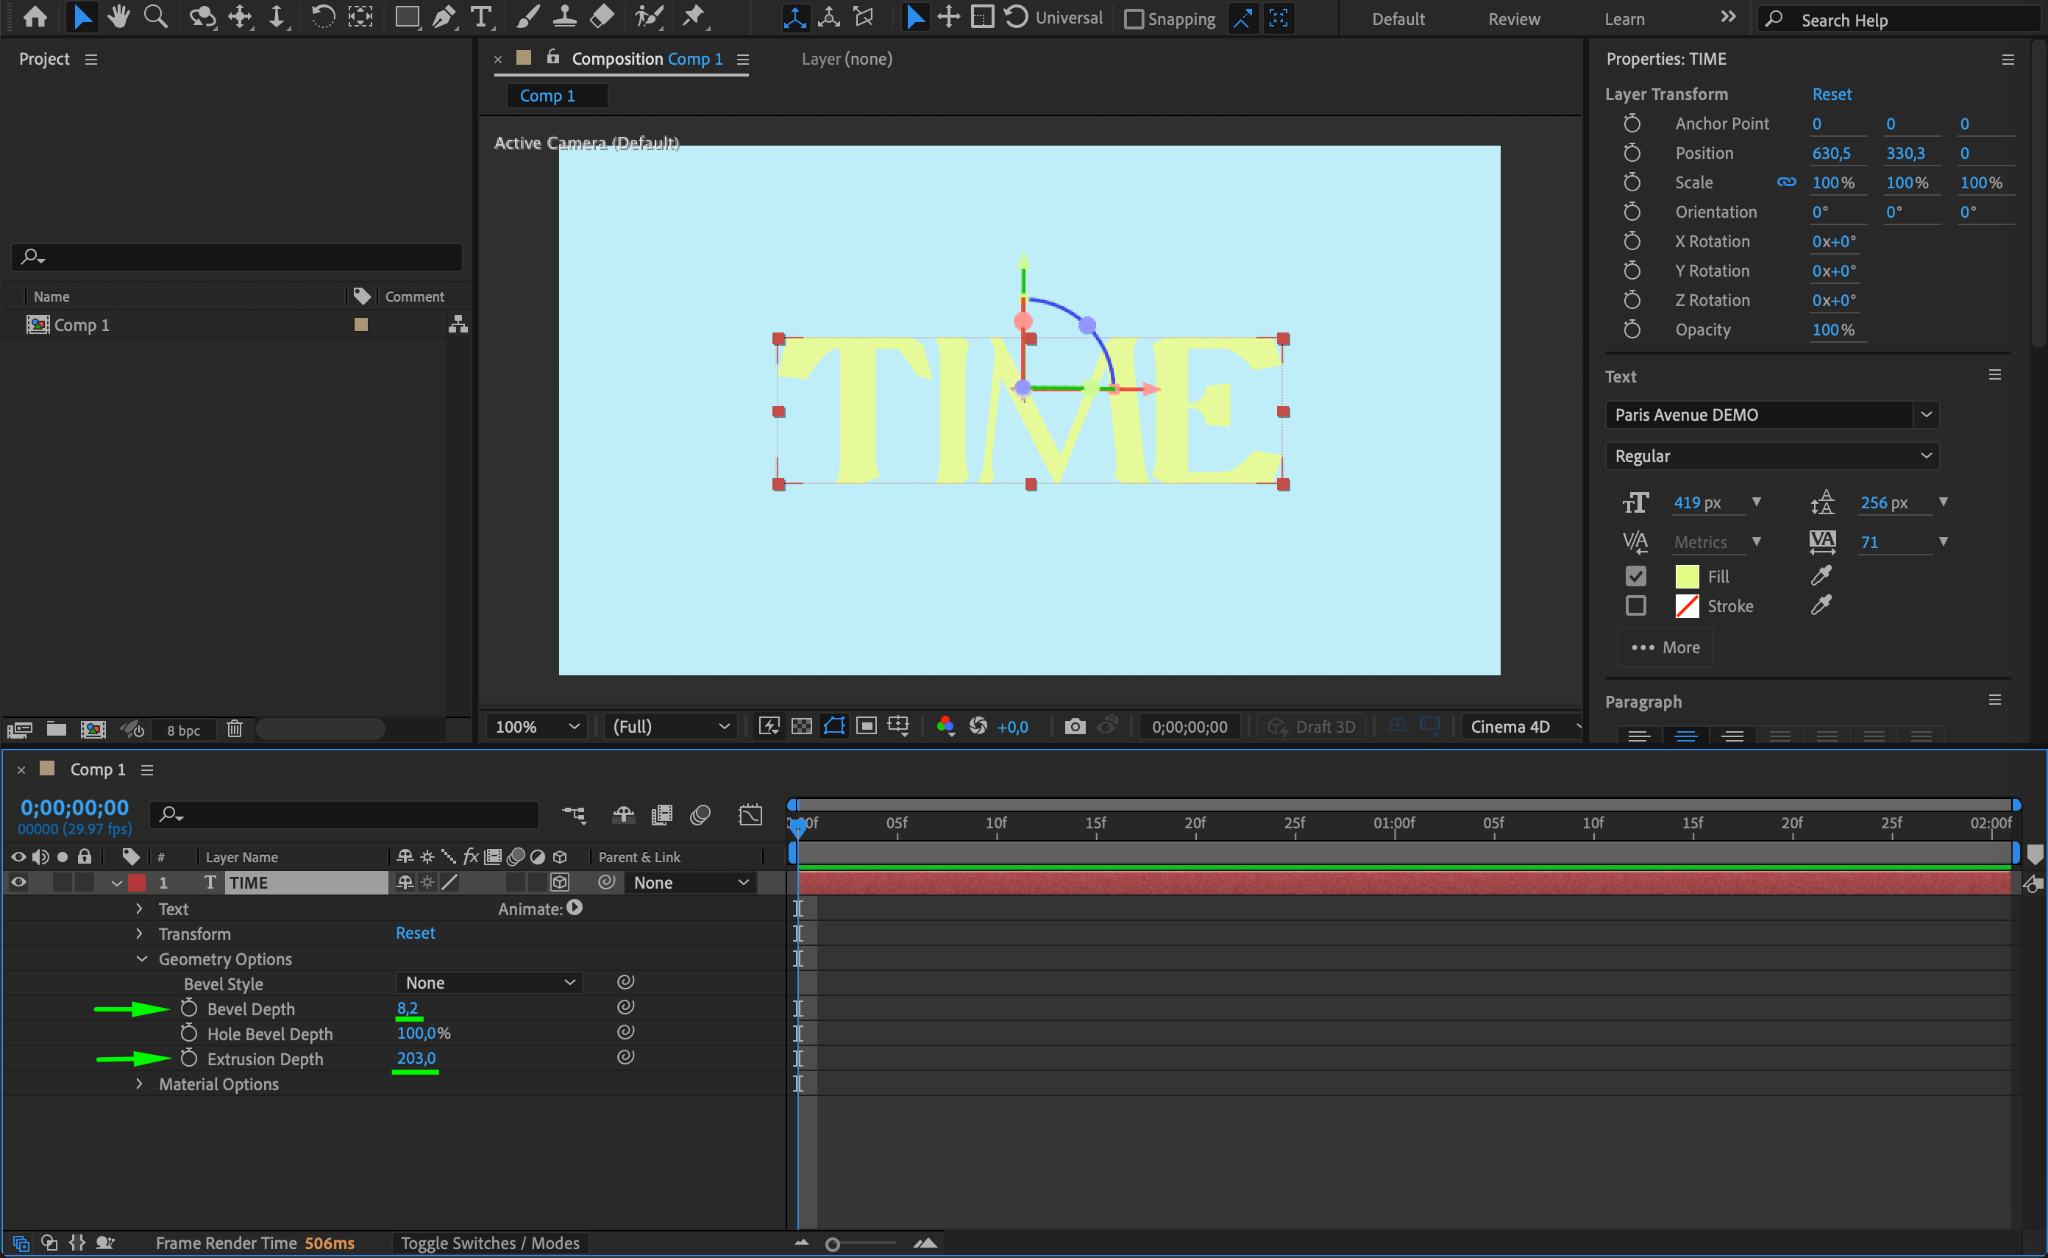
Task: Click Reset in Layer Transform
Action: (1831, 94)
